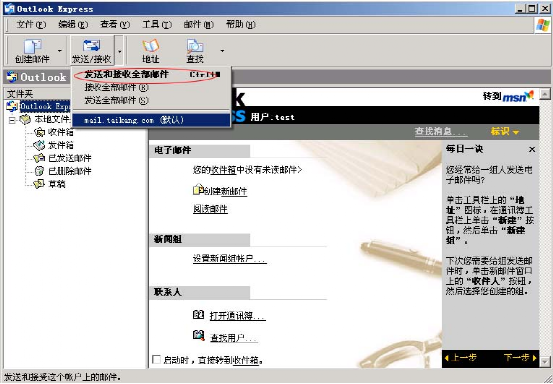Screen dimensions: 553x384
Task: Select the 收件箱 inbox folder icon
Action: (39, 132)
